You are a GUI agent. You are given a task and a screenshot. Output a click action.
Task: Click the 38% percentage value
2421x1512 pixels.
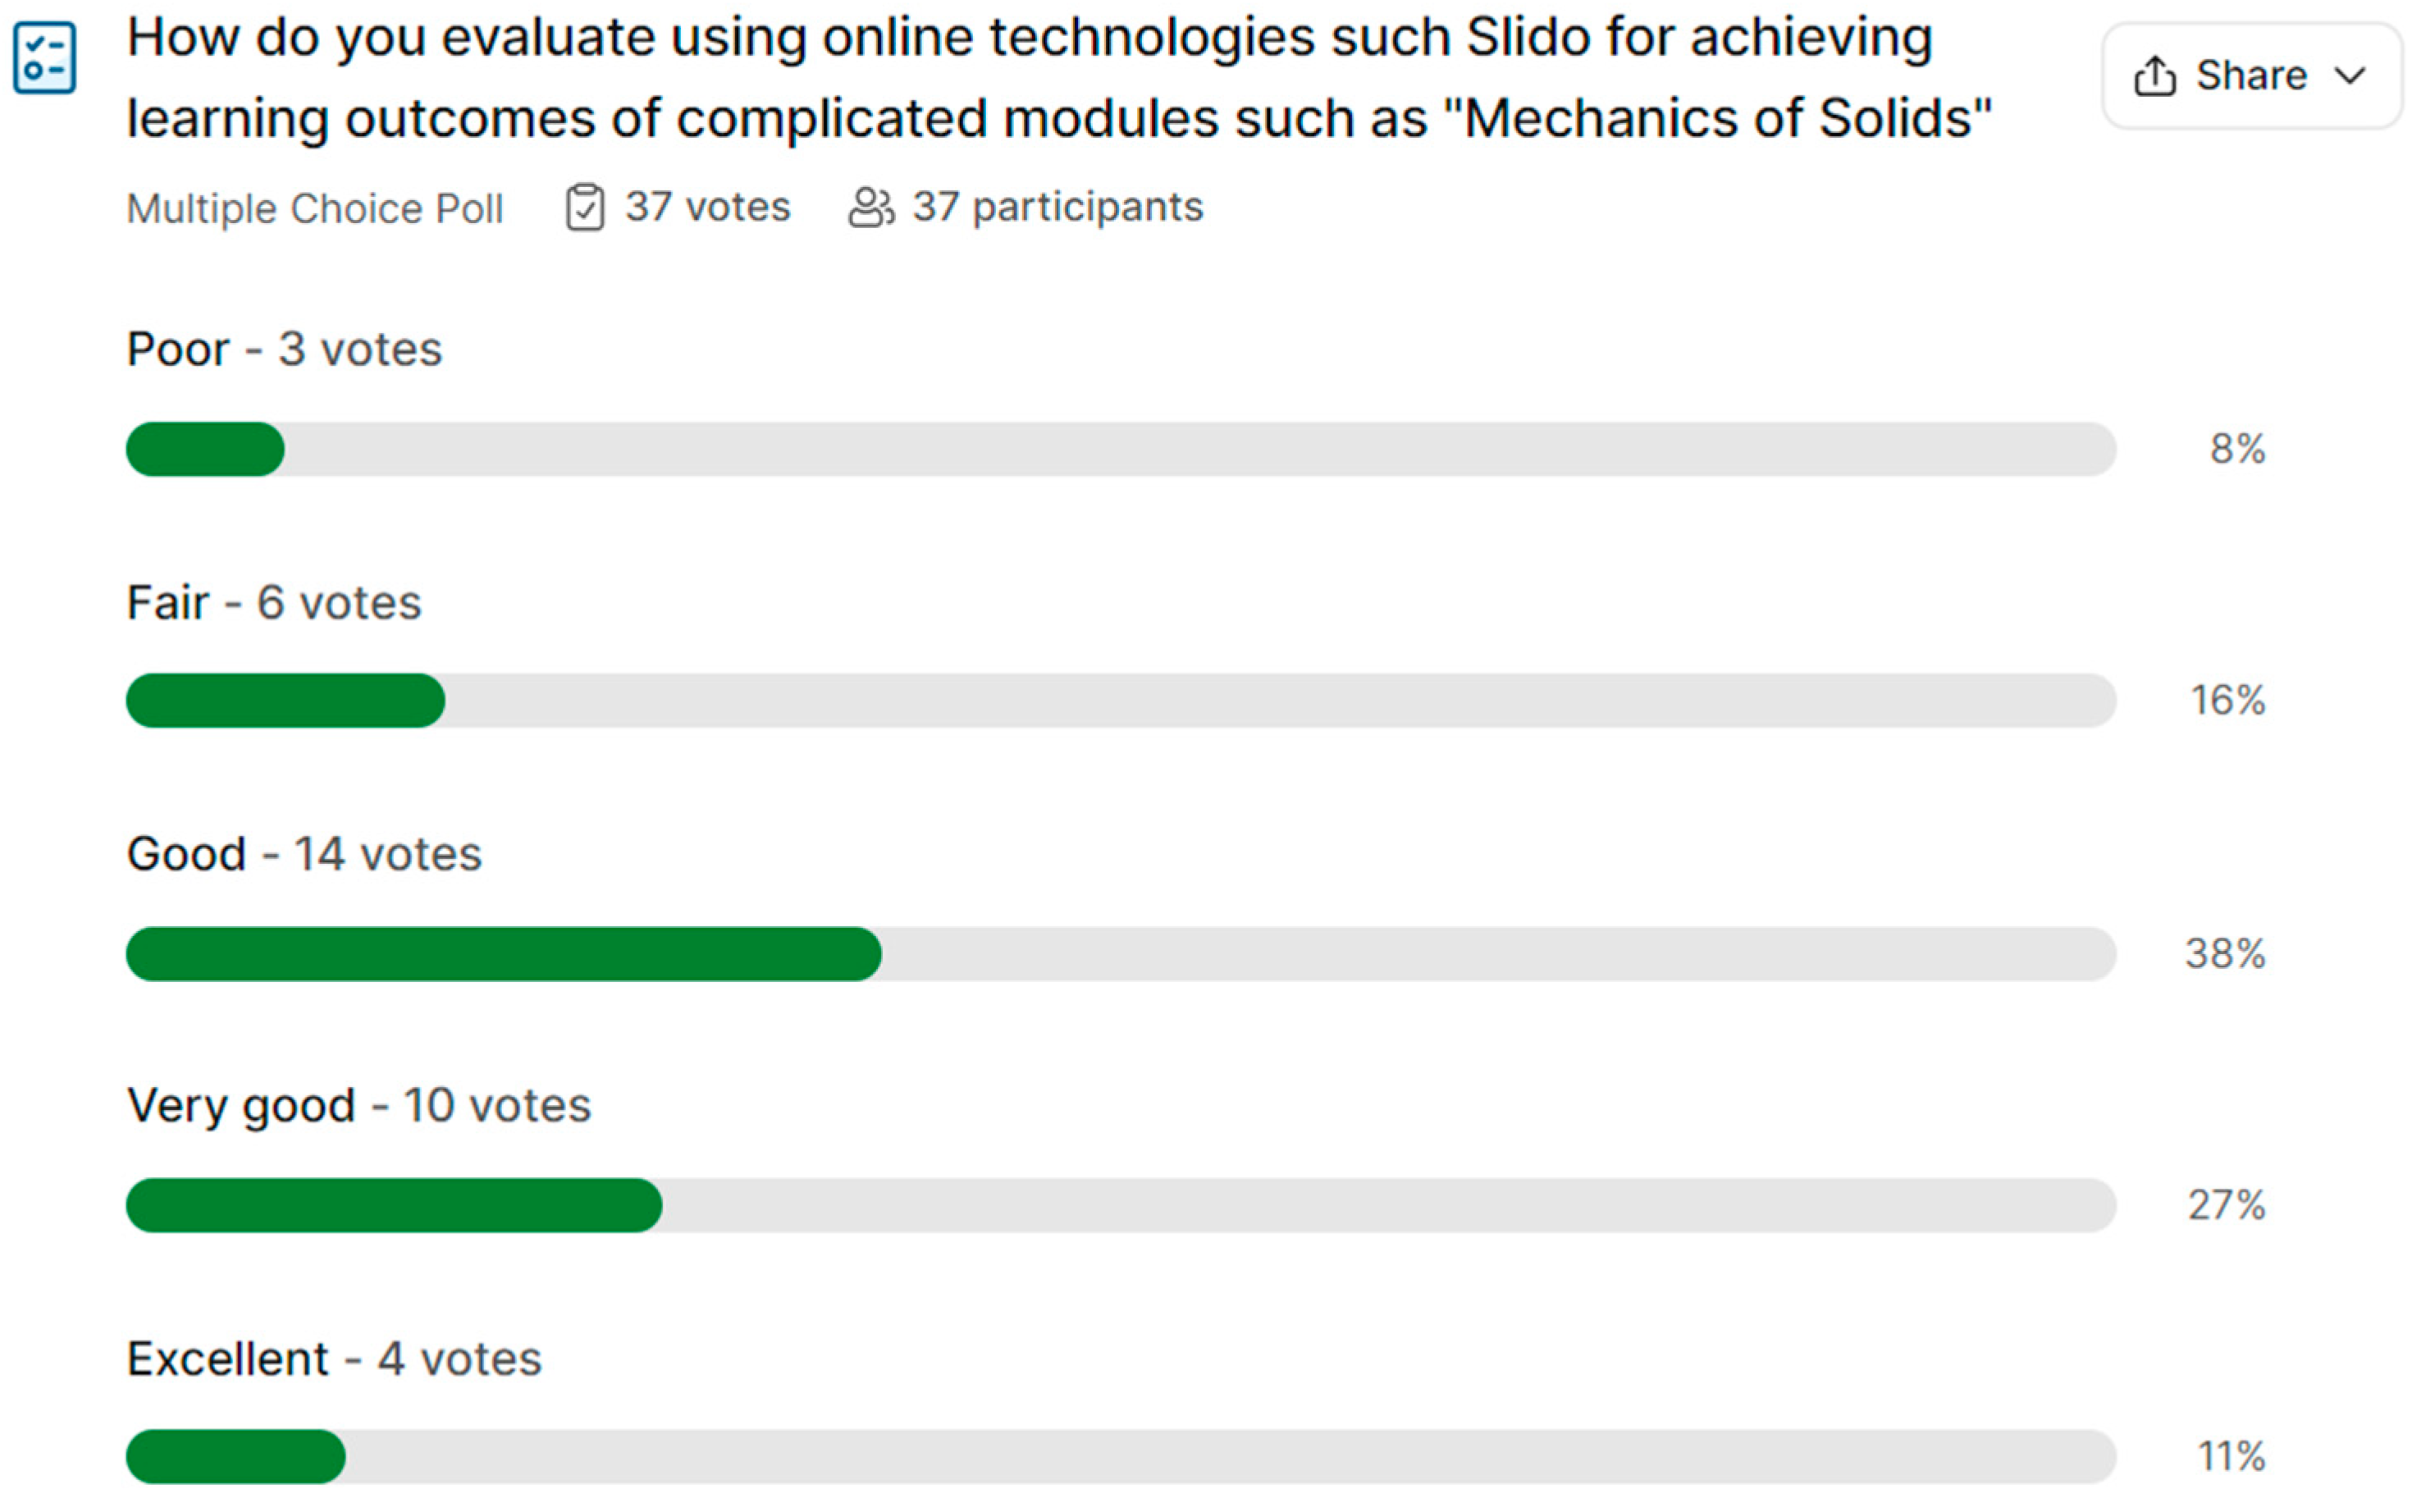pyautogui.click(x=2225, y=954)
